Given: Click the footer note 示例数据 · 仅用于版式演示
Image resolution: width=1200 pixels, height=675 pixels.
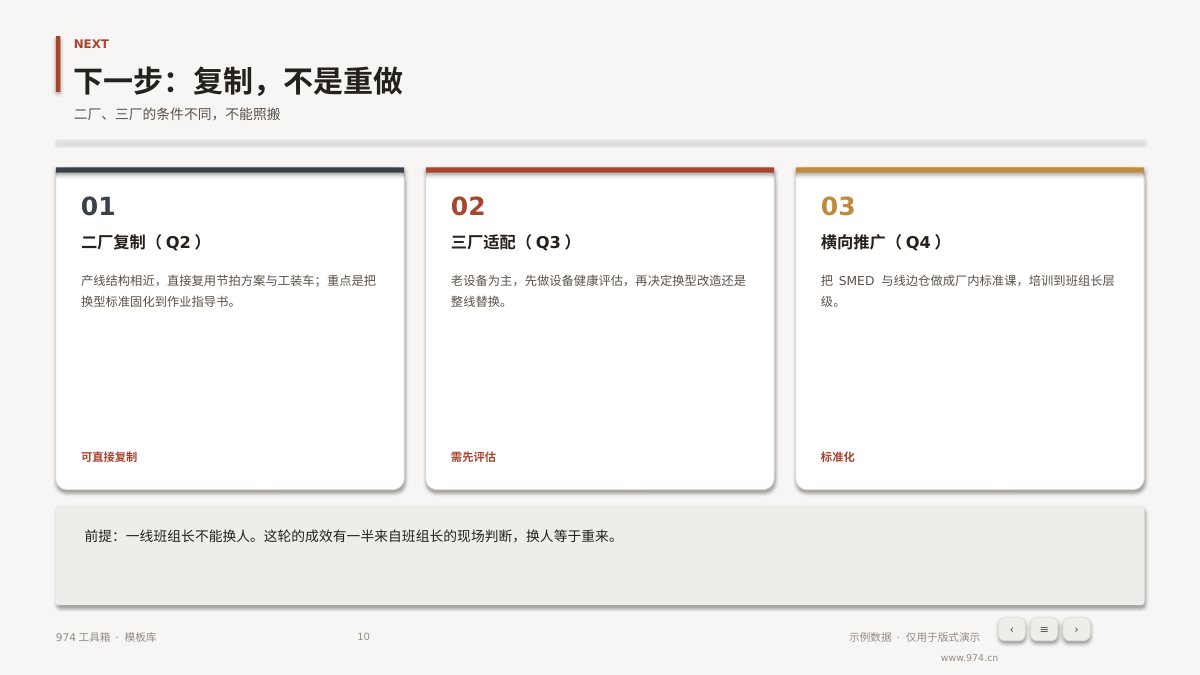Looking at the screenshot, I should (x=914, y=637).
